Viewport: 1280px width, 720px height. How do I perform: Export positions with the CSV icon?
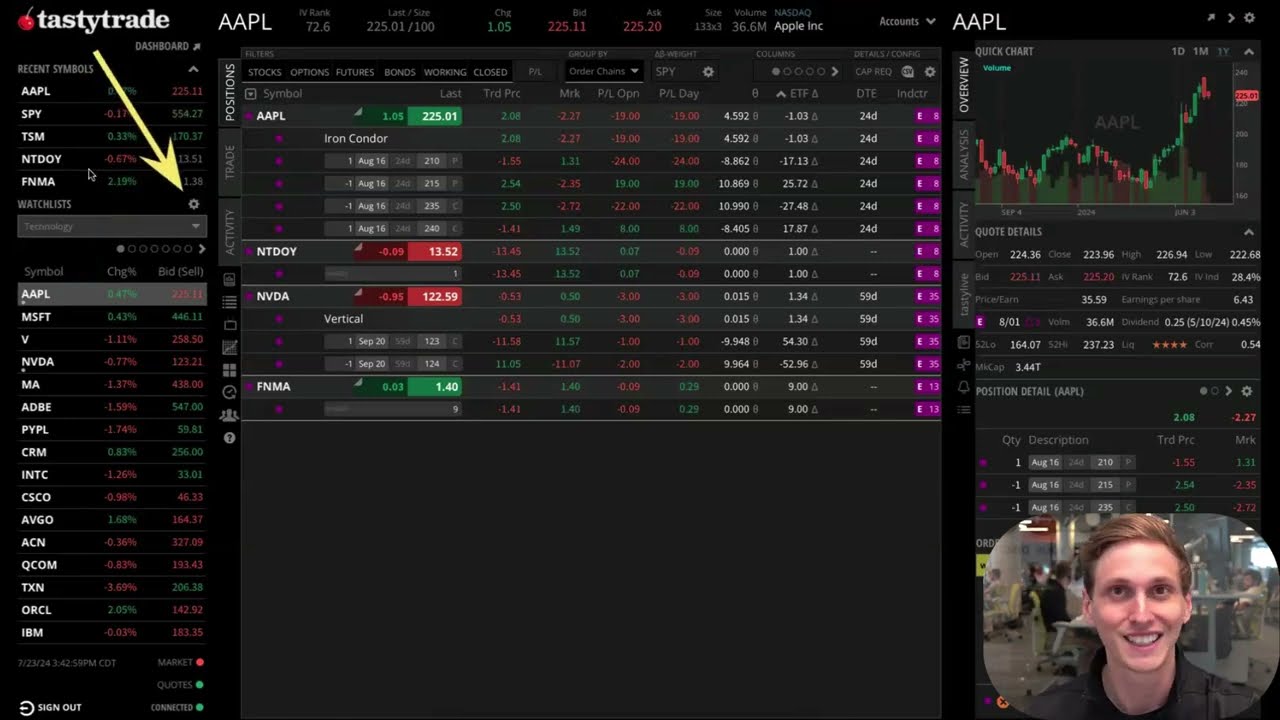click(x=908, y=72)
